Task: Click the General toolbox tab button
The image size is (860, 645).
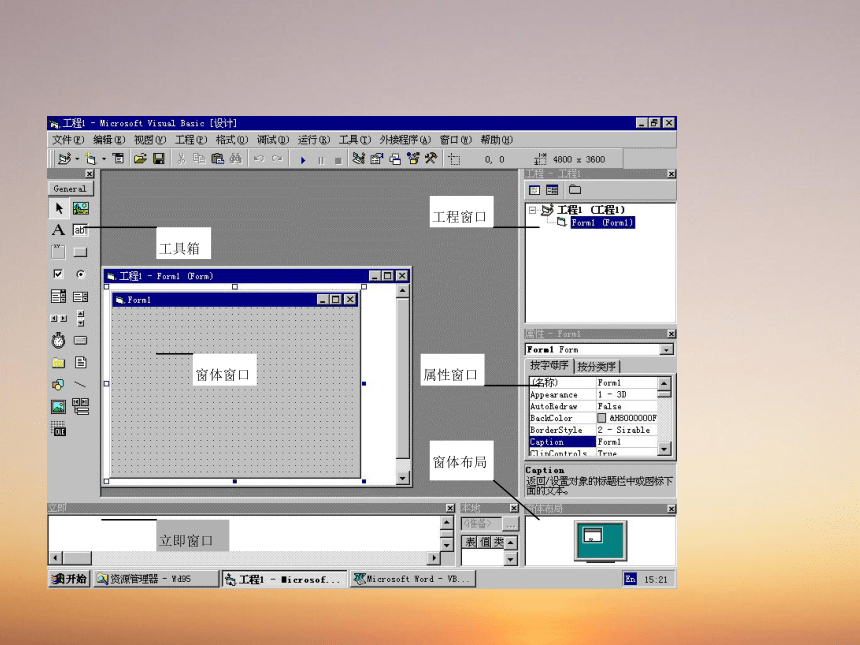Action: point(70,189)
